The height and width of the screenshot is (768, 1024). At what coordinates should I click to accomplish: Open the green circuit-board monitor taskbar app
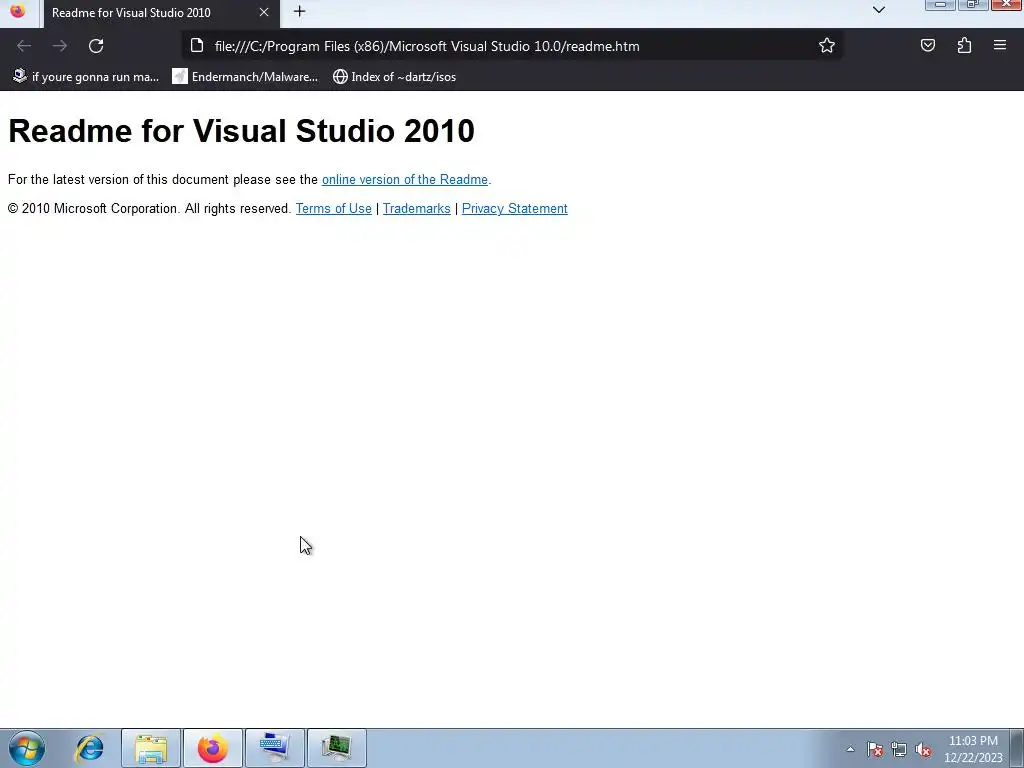[x=337, y=748]
